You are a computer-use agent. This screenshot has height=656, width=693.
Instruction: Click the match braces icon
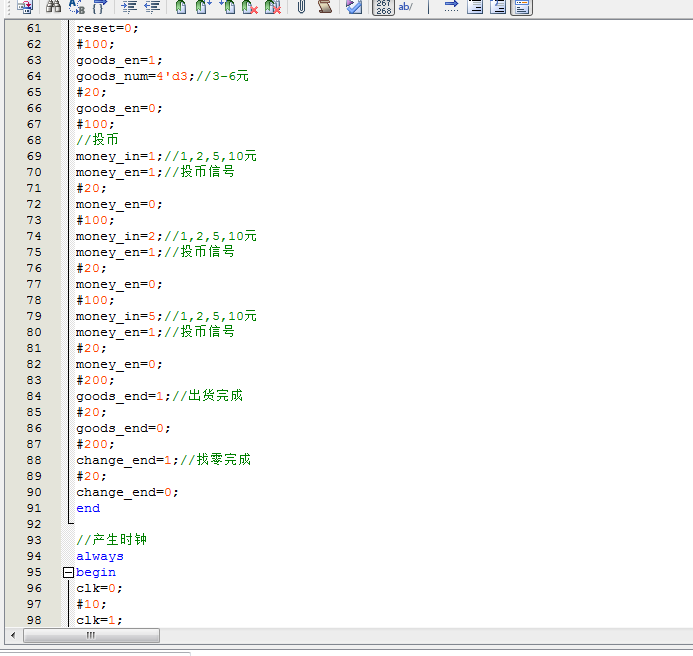[x=100, y=7]
